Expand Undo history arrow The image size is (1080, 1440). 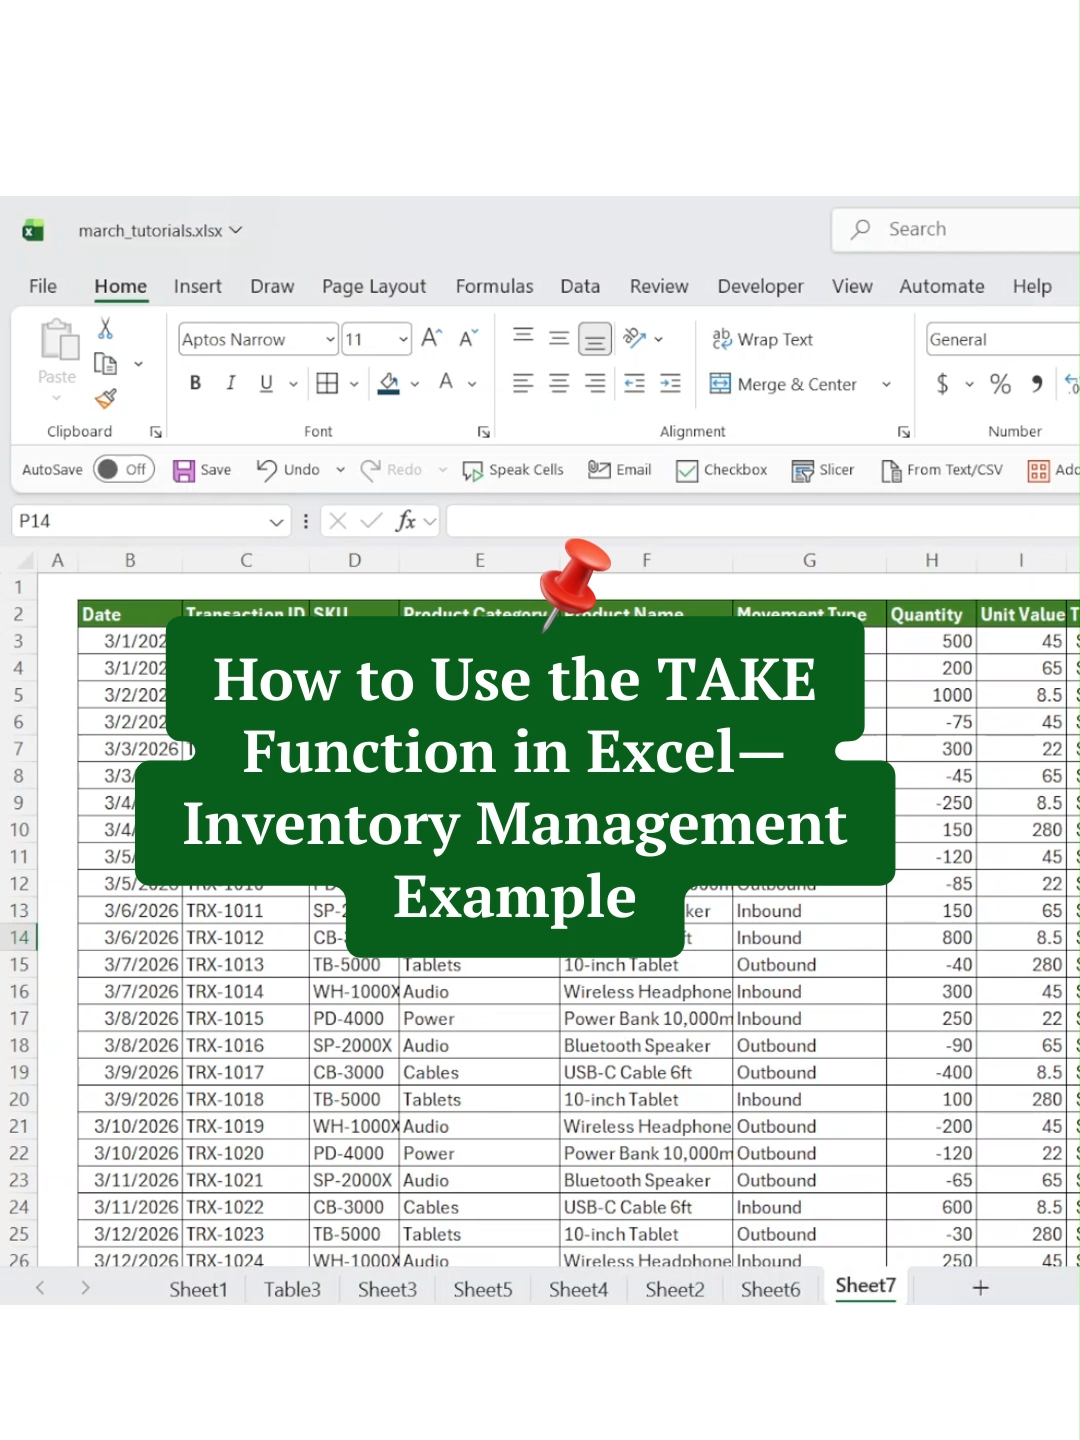pyautogui.click(x=340, y=470)
